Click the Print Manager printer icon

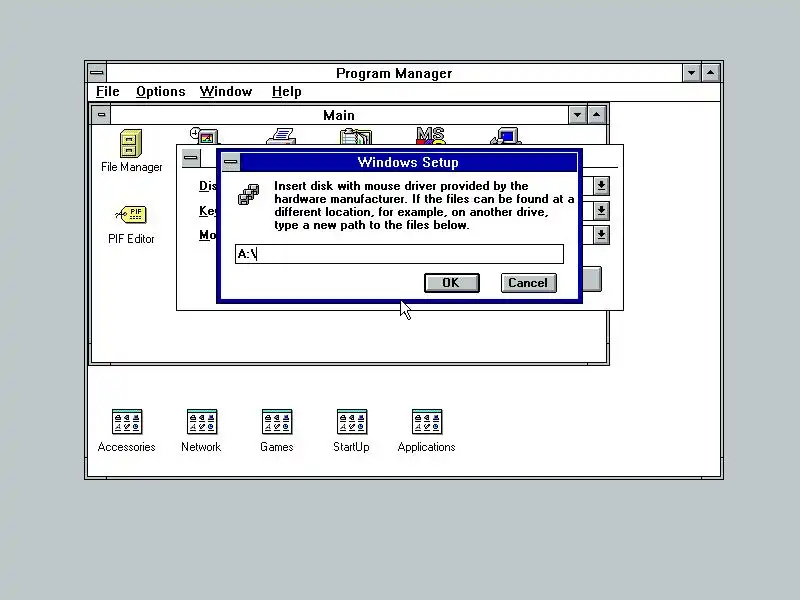281,136
